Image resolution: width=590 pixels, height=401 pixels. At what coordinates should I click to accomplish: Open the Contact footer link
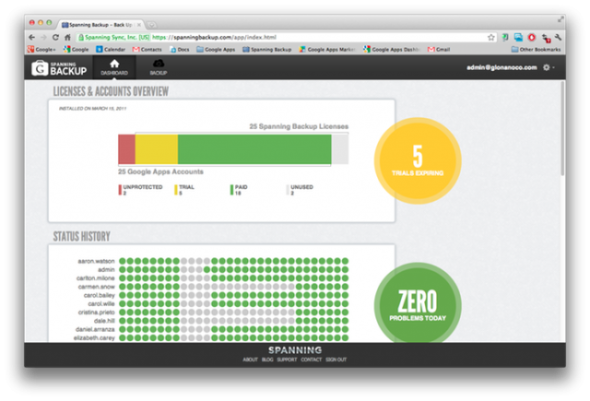coord(311,360)
